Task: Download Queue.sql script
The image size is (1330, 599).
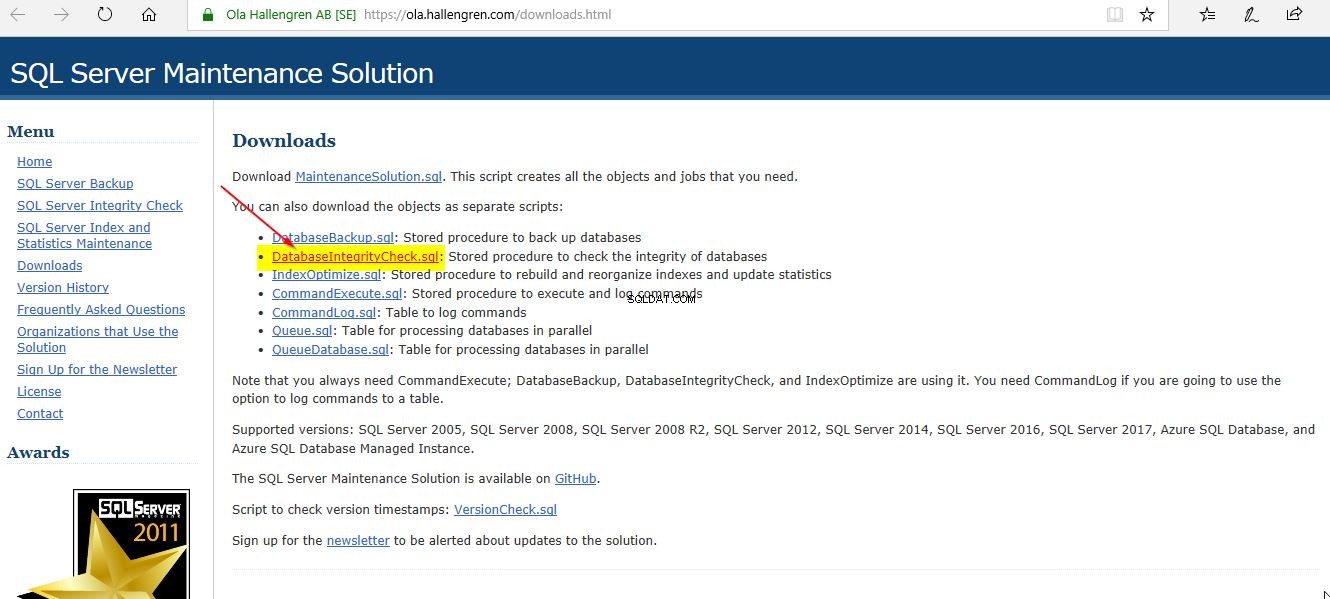Action: pyautogui.click(x=303, y=331)
